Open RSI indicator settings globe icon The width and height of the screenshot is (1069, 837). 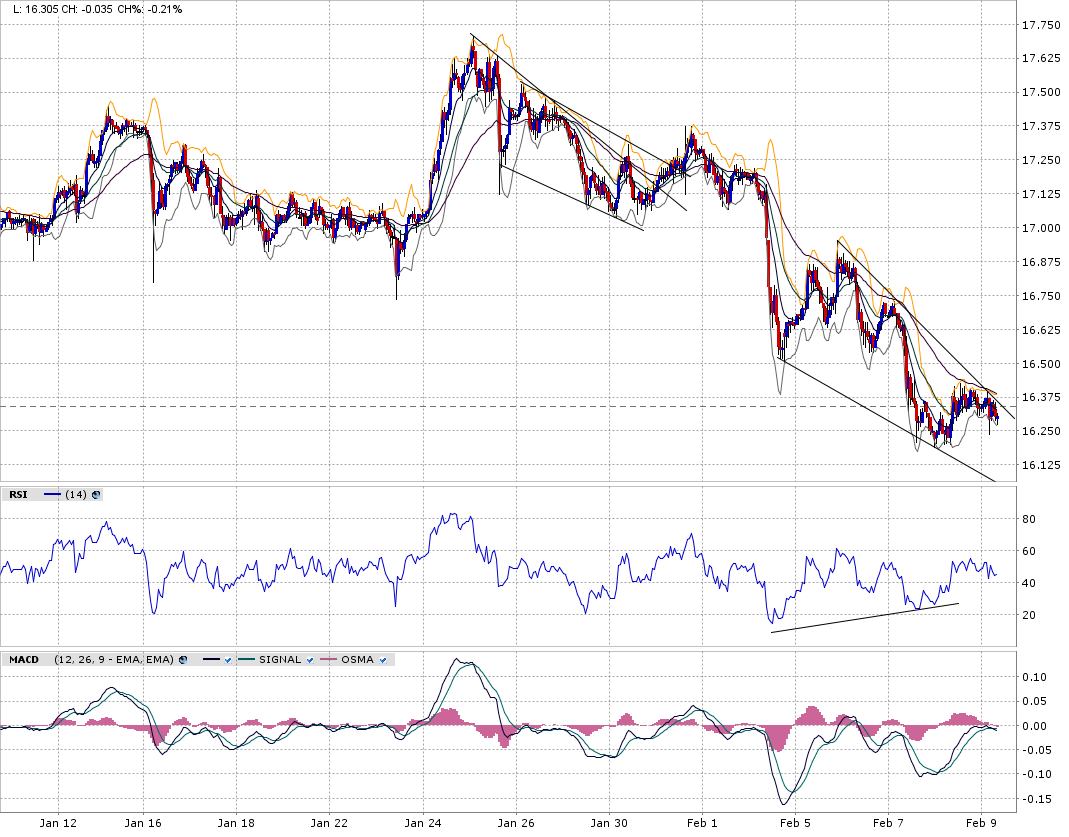[96, 494]
